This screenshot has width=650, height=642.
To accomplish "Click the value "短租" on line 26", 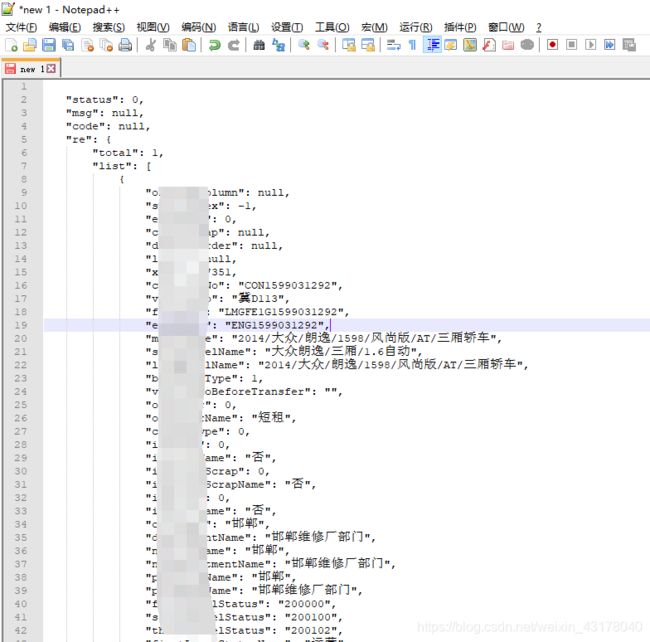I will coord(270,417).
